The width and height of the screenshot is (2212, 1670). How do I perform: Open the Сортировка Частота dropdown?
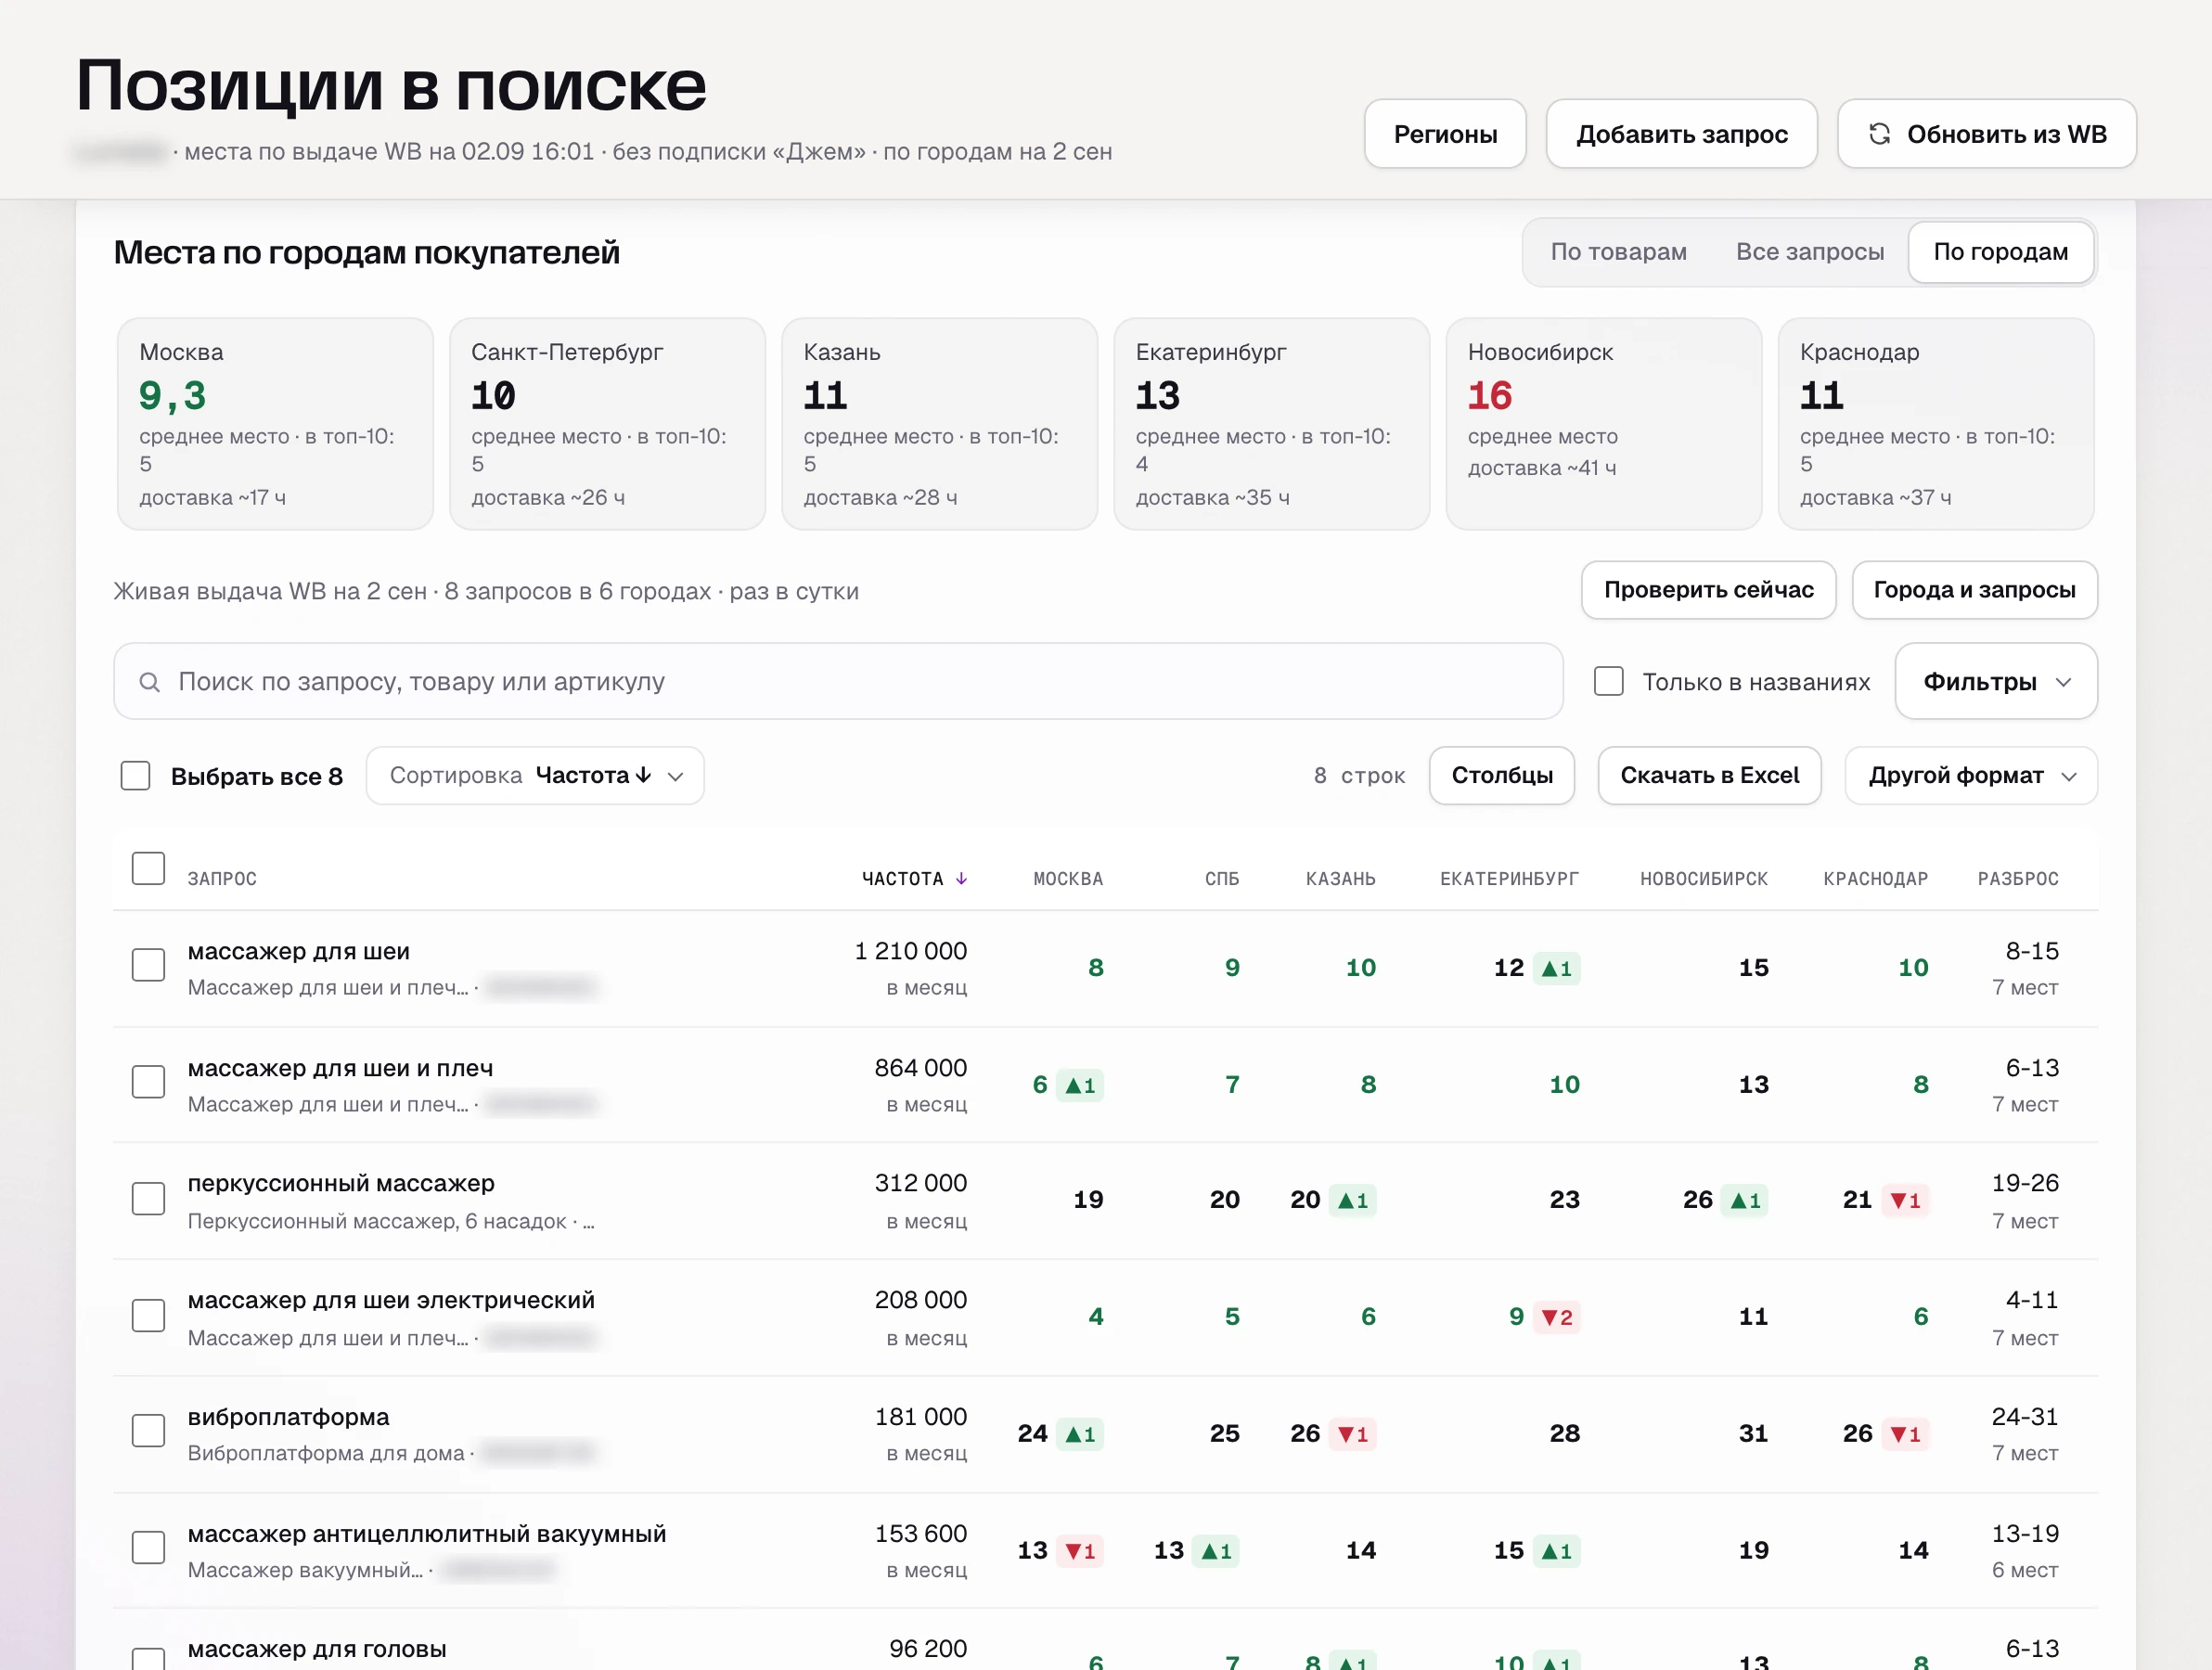pyautogui.click(x=535, y=776)
